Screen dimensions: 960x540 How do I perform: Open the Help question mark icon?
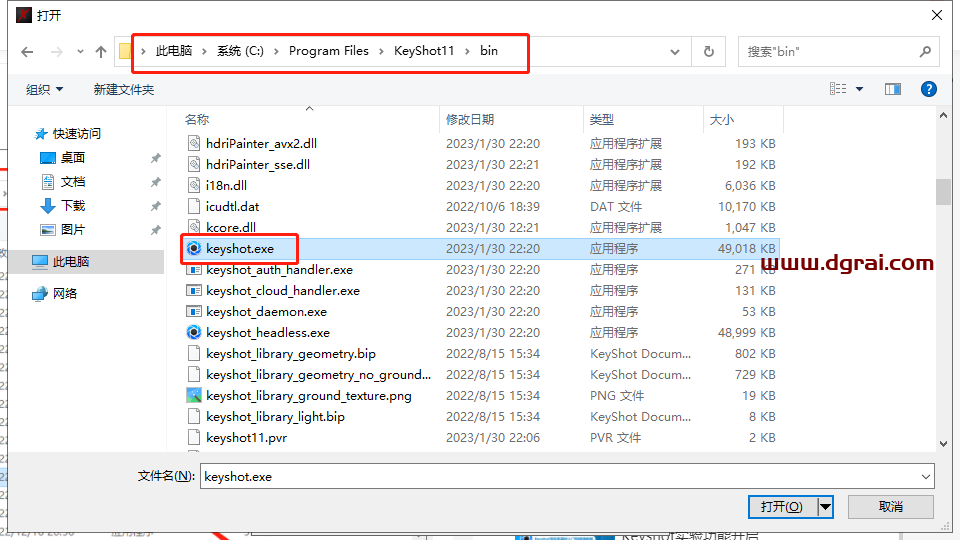pyautogui.click(x=928, y=89)
